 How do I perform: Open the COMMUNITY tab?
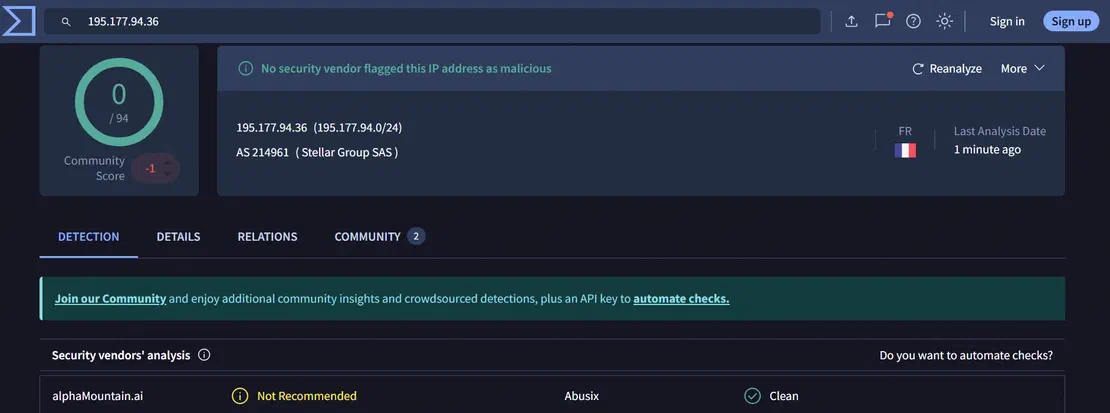click(x=379, y=237)
